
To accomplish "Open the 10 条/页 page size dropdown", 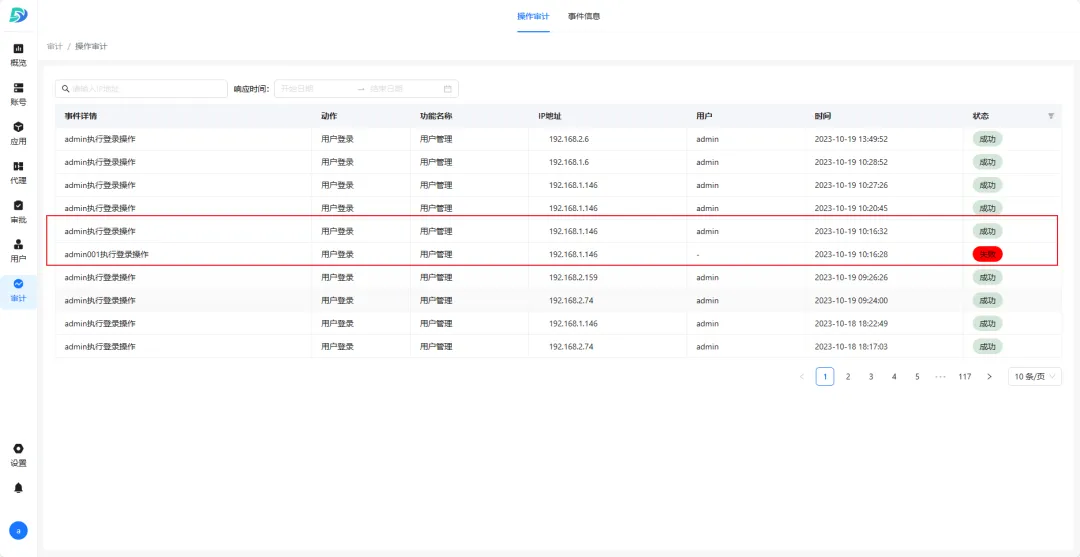I will point(1035,377).
